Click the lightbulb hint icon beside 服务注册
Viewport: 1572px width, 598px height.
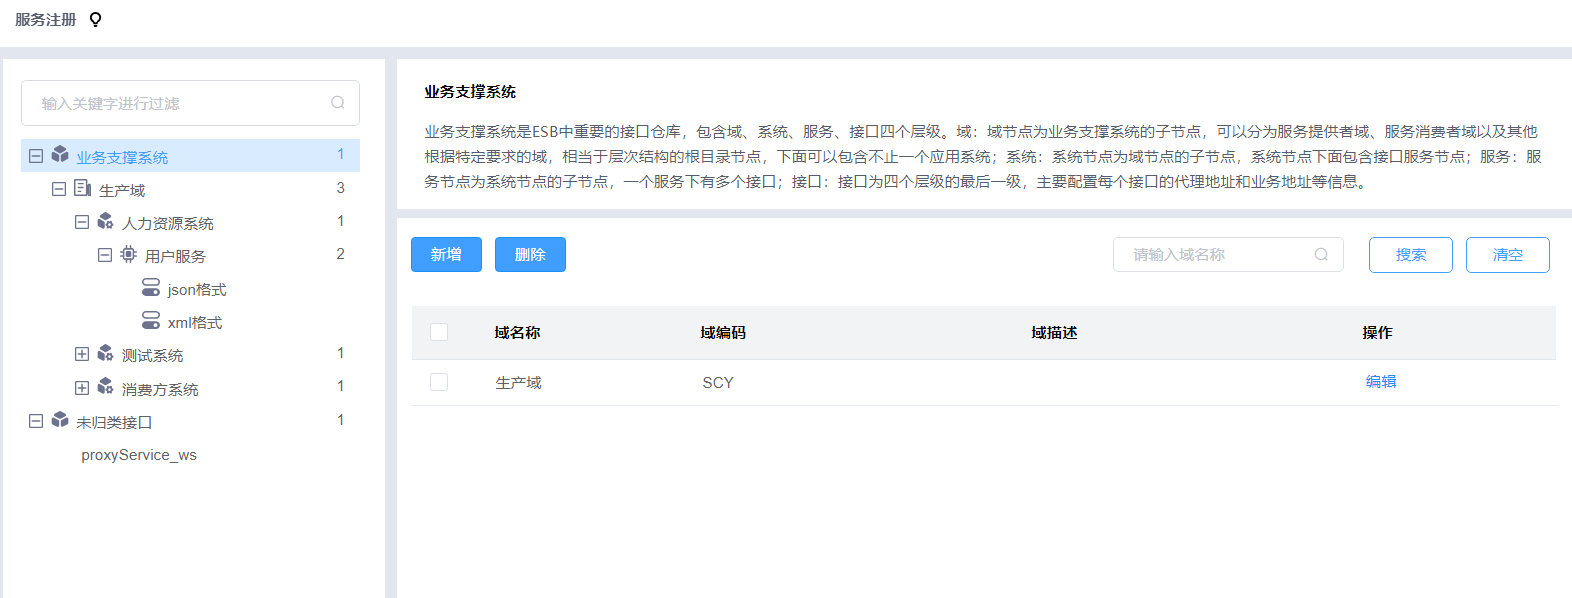coord(96,20)
